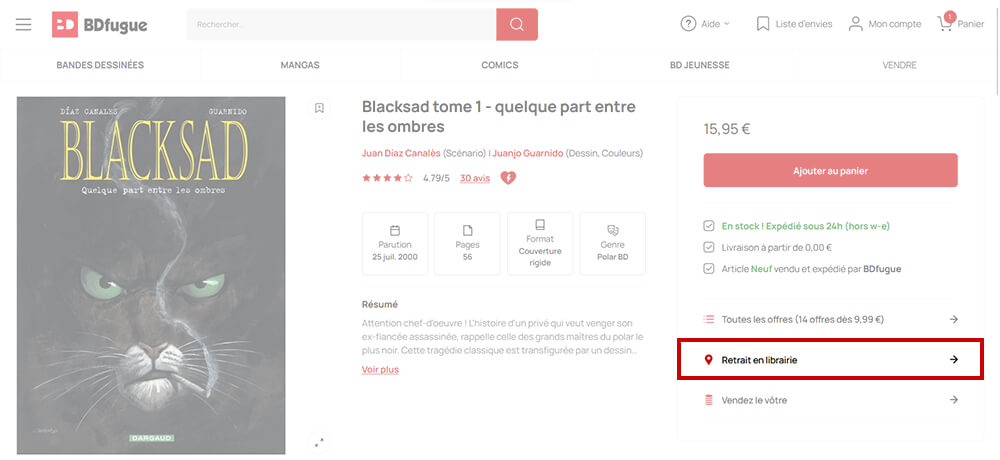Click Ajouter au panier button
Screen dimensions: 1000x460
pyautogui.click(x=830, y=170)
